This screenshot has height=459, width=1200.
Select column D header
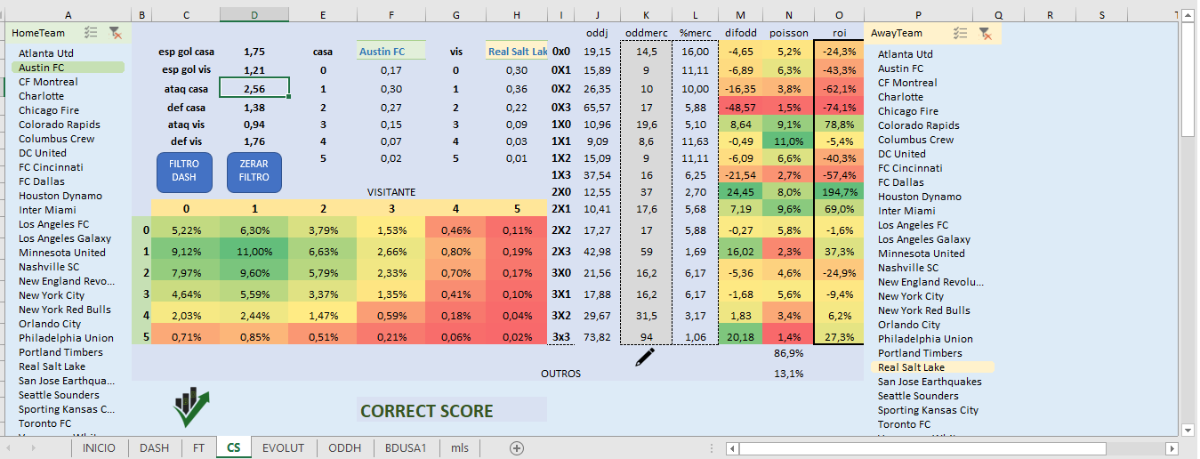(254, 15)
